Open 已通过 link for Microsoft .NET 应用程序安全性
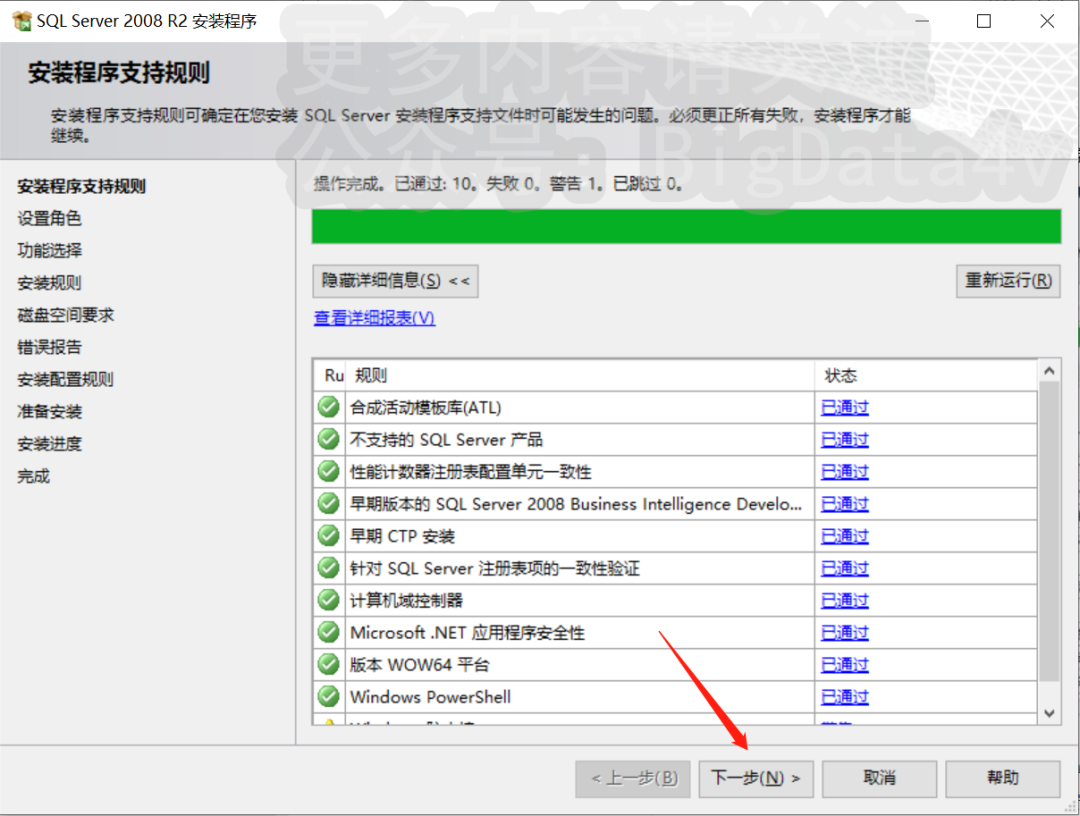 click(x=844, y=632)
